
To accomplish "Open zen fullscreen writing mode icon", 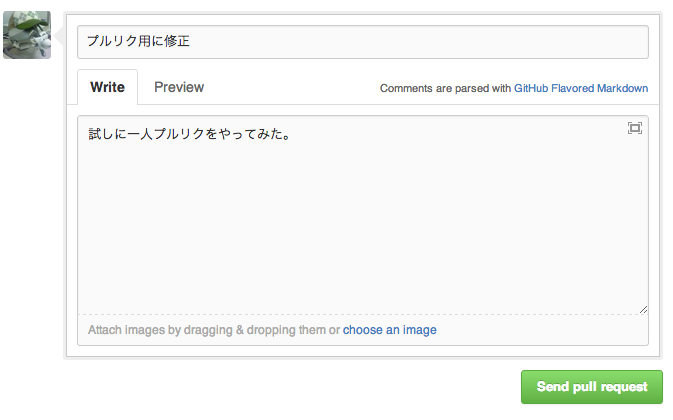I will click(x=634, y=128).
